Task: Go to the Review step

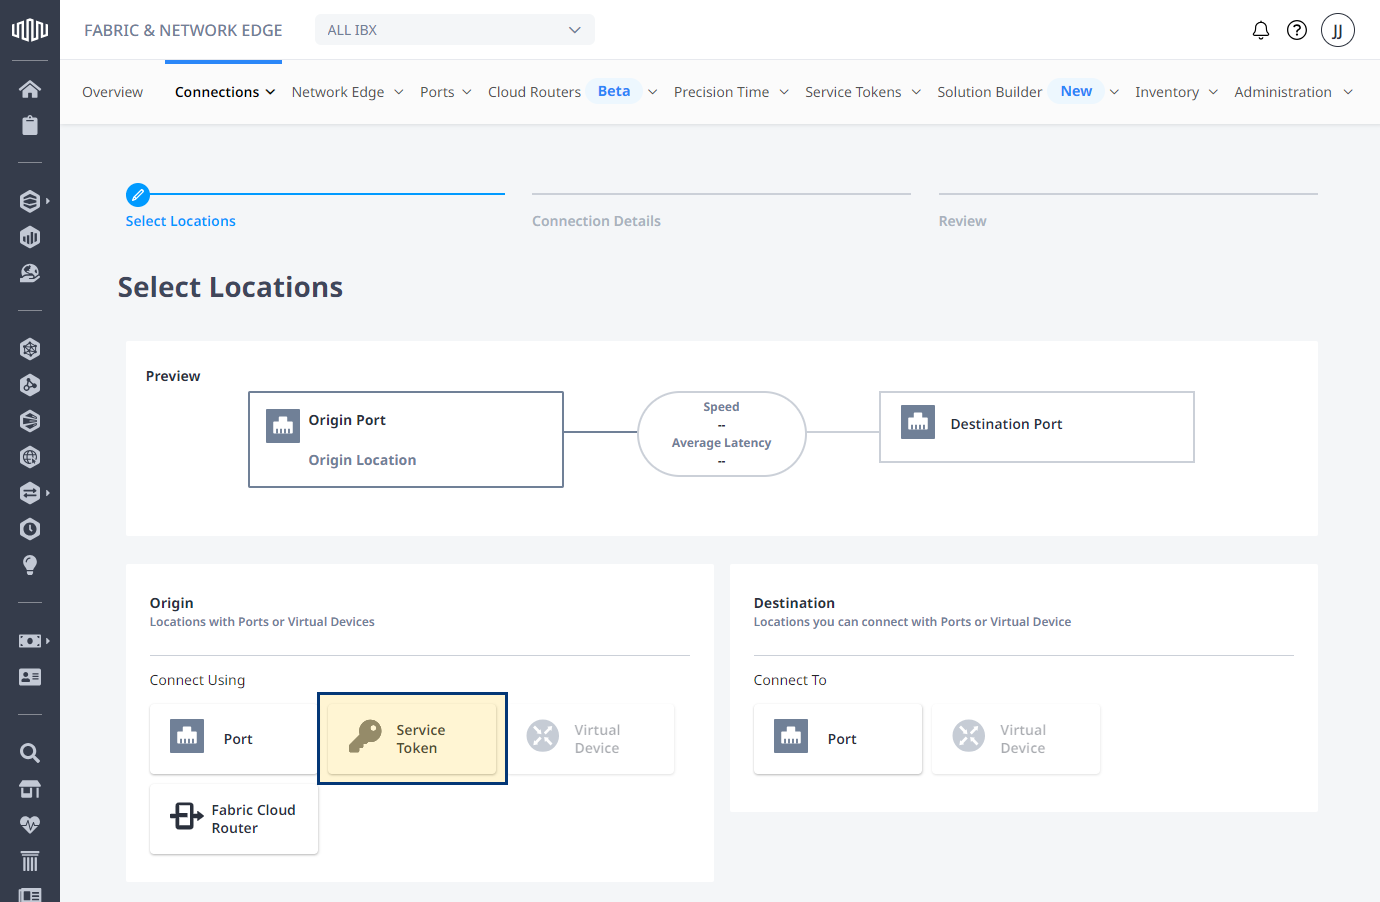Action: (962, 221)
